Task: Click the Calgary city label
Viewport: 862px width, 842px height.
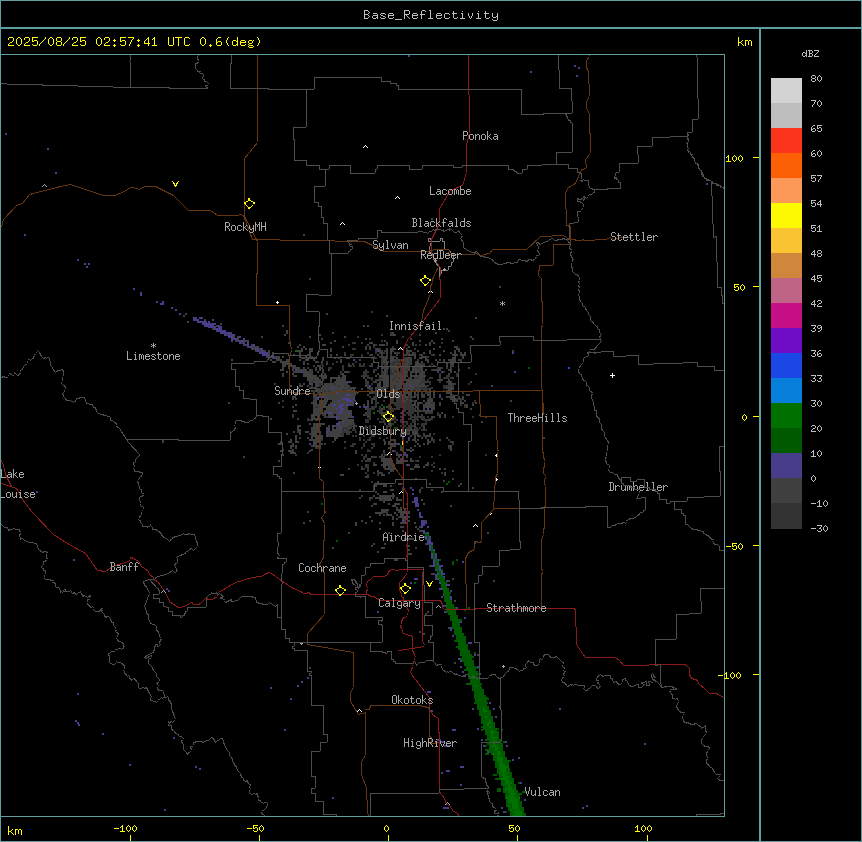Action: (x=399, y=603)
